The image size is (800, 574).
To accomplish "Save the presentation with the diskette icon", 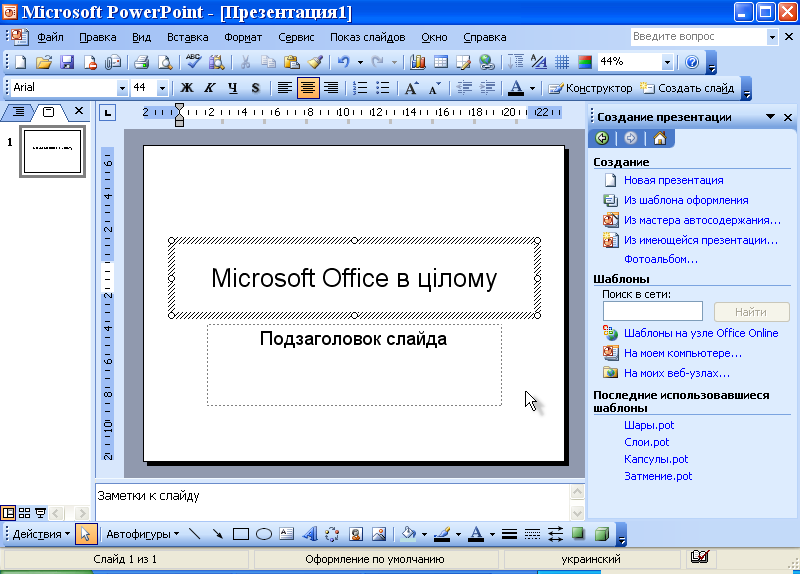I will pyautogui.click(x=67, y=62).
